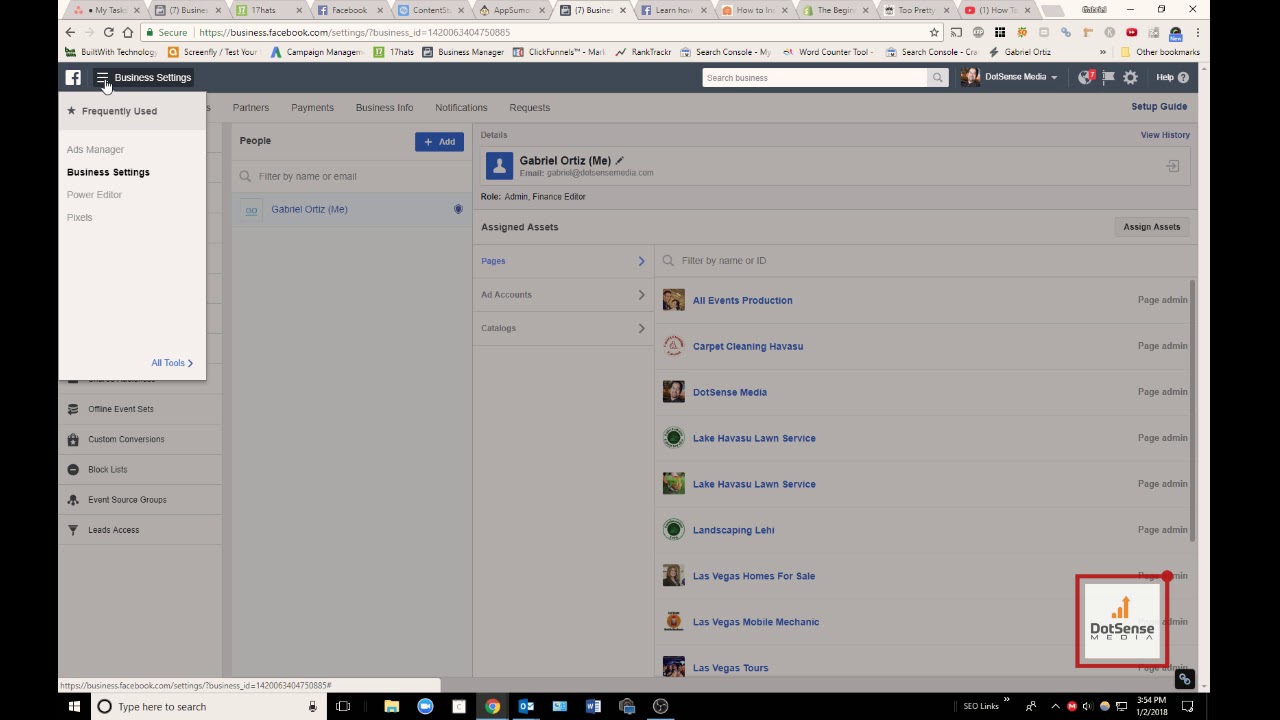Click Cast icon in browser toolbar

coord(956,32)
